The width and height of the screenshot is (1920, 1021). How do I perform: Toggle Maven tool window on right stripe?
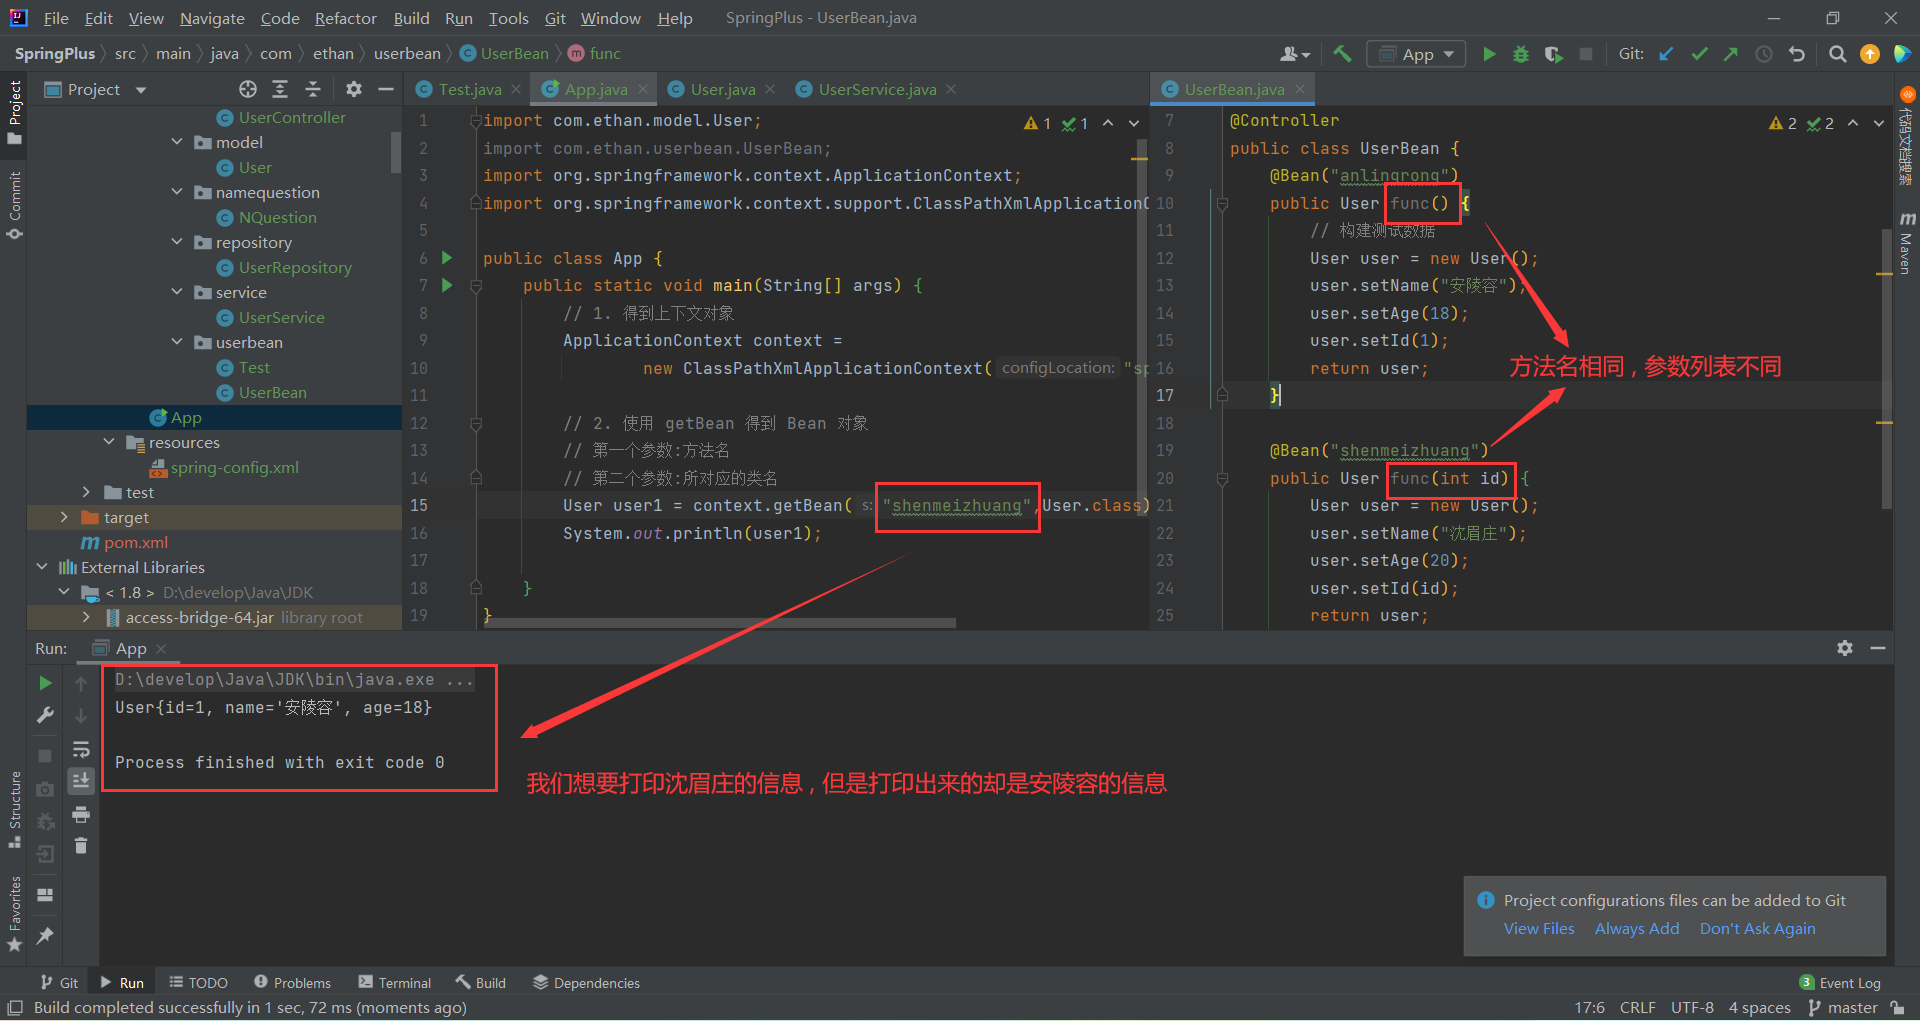pyautogui.click(x=1906, y=243)
